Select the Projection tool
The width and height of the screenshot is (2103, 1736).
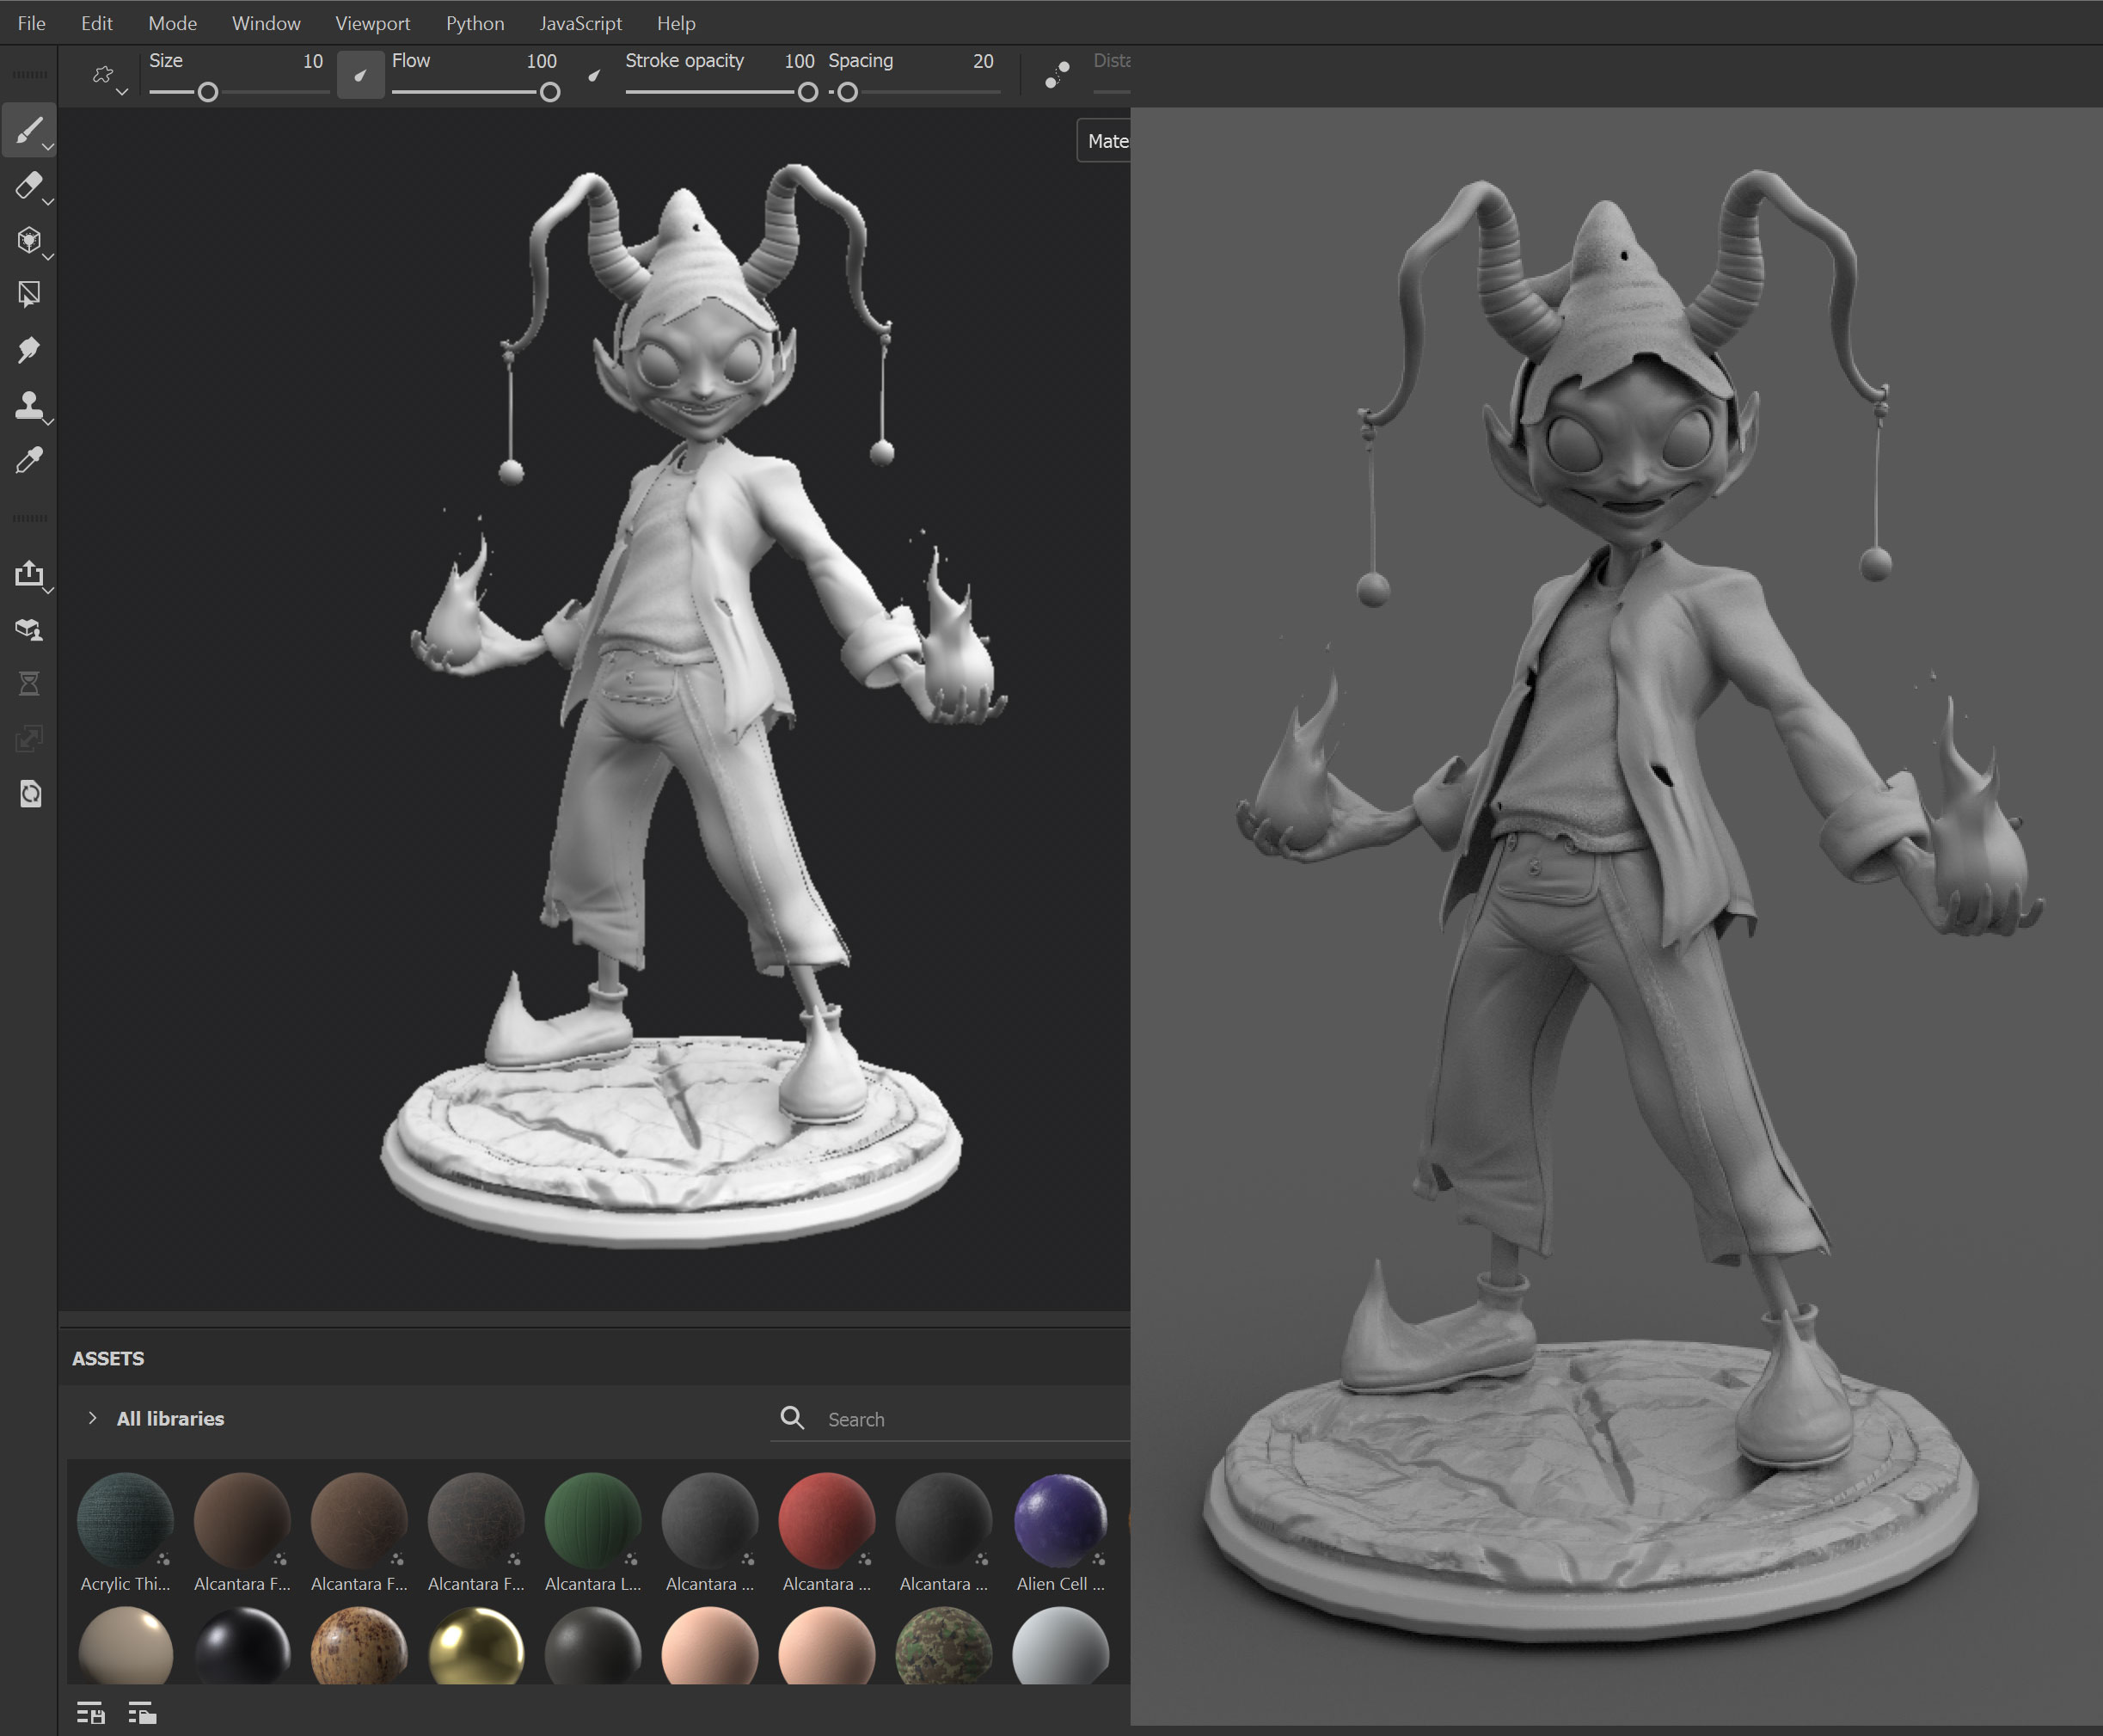28,240
